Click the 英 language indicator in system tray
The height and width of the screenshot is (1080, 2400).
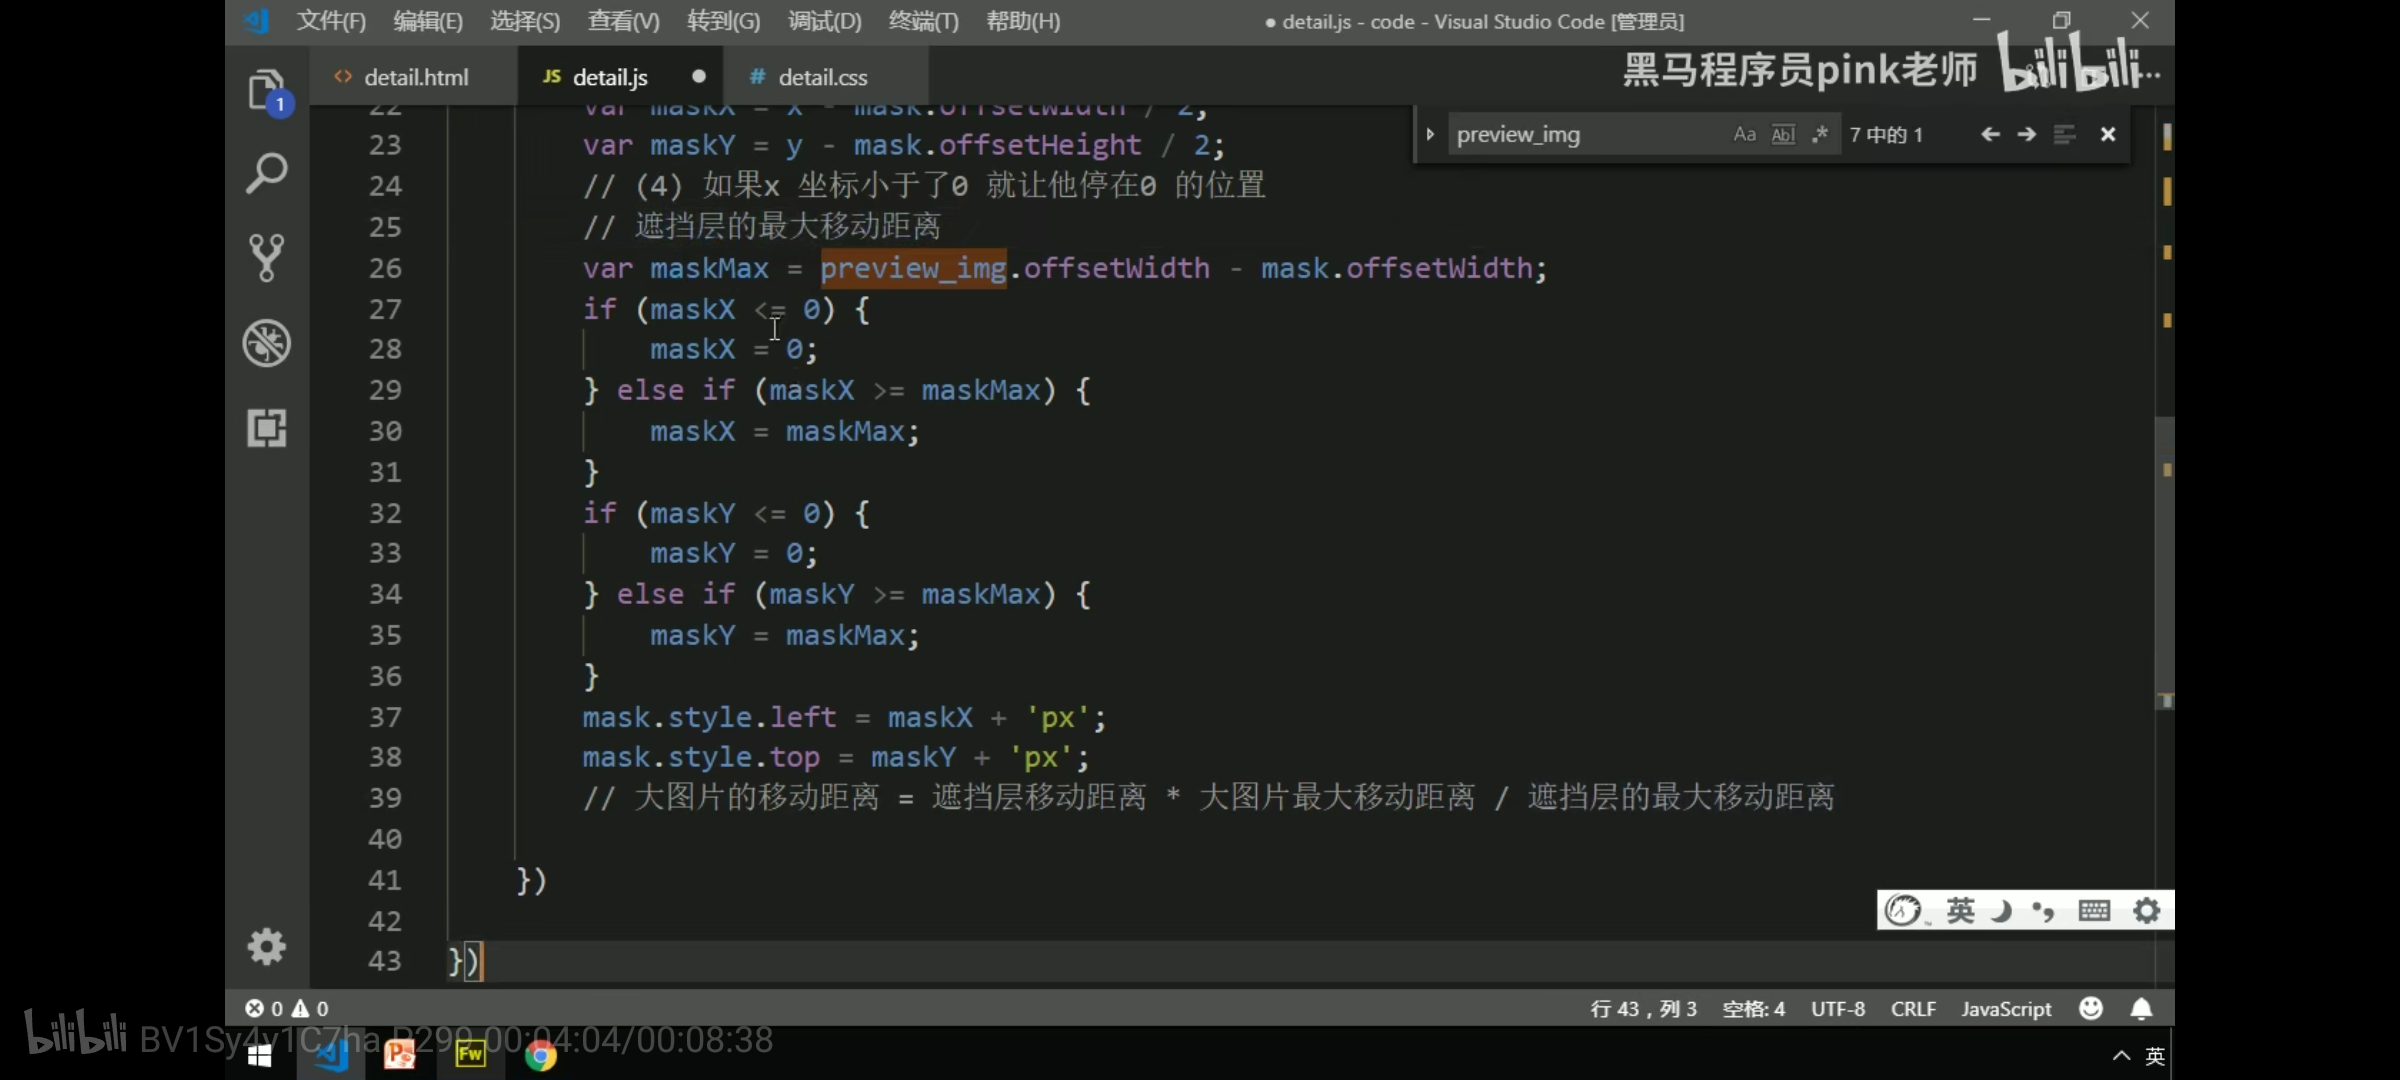[2155, 1056]
